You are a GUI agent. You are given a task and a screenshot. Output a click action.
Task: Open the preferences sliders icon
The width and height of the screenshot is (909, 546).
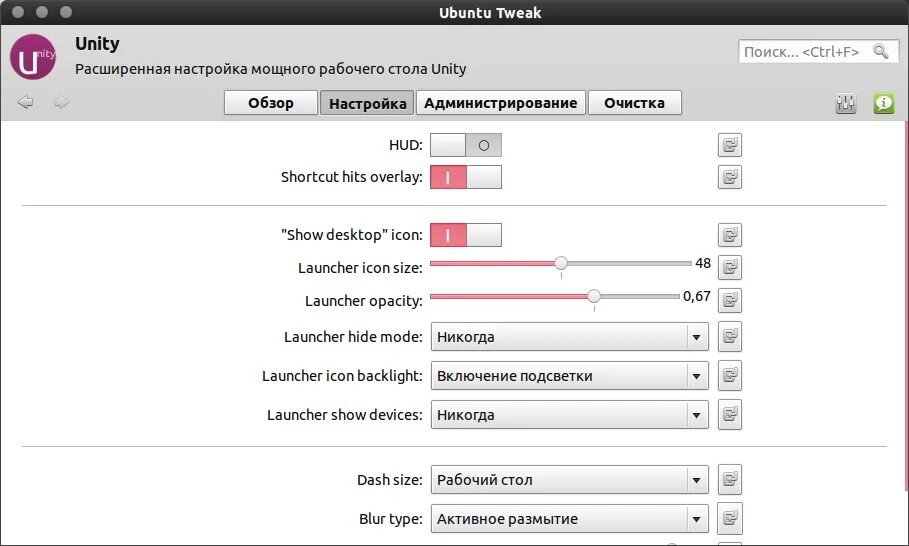point(846,103)
